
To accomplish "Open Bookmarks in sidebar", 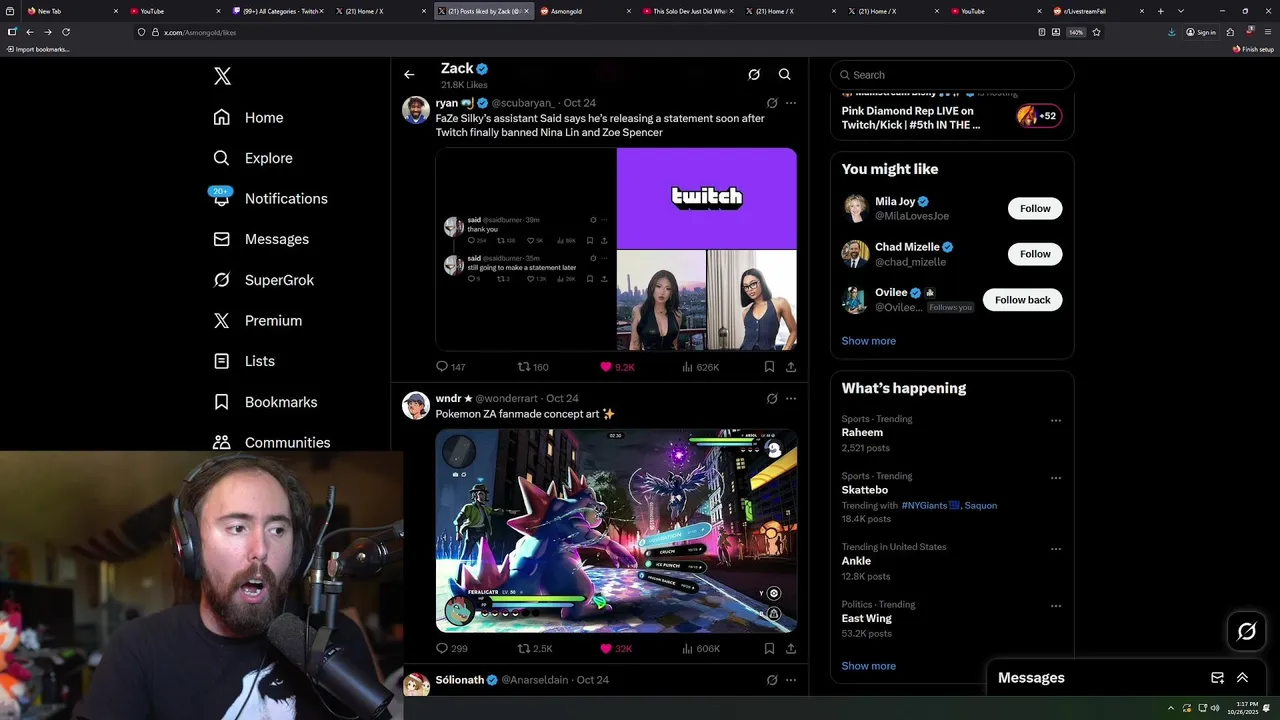I will click(265, 402).
